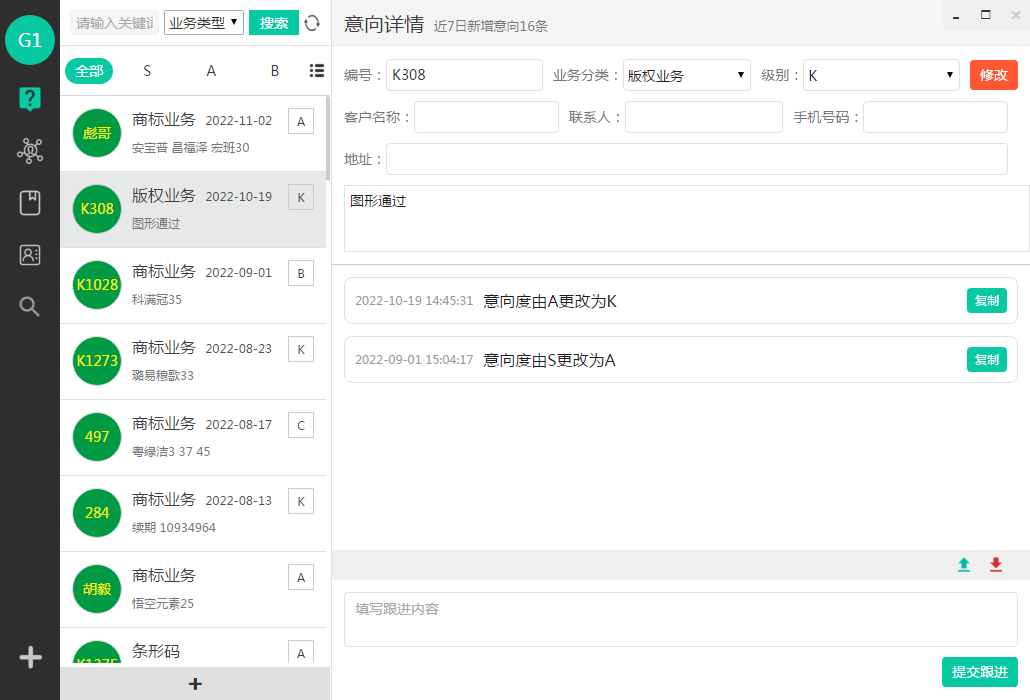This screenshot has height=700, width=1030.
Task: Open the bookmark page sidebar icon
Action: 30,203
